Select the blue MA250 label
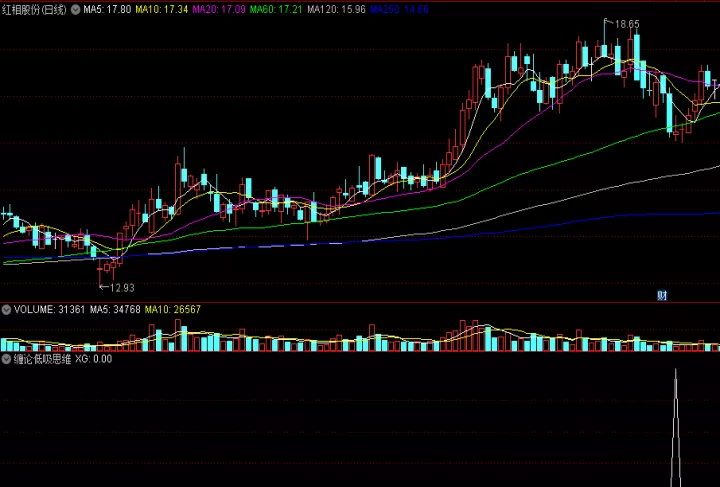Image resolution: width=720 pixels, height=487 pixels. tap(399, 9)
